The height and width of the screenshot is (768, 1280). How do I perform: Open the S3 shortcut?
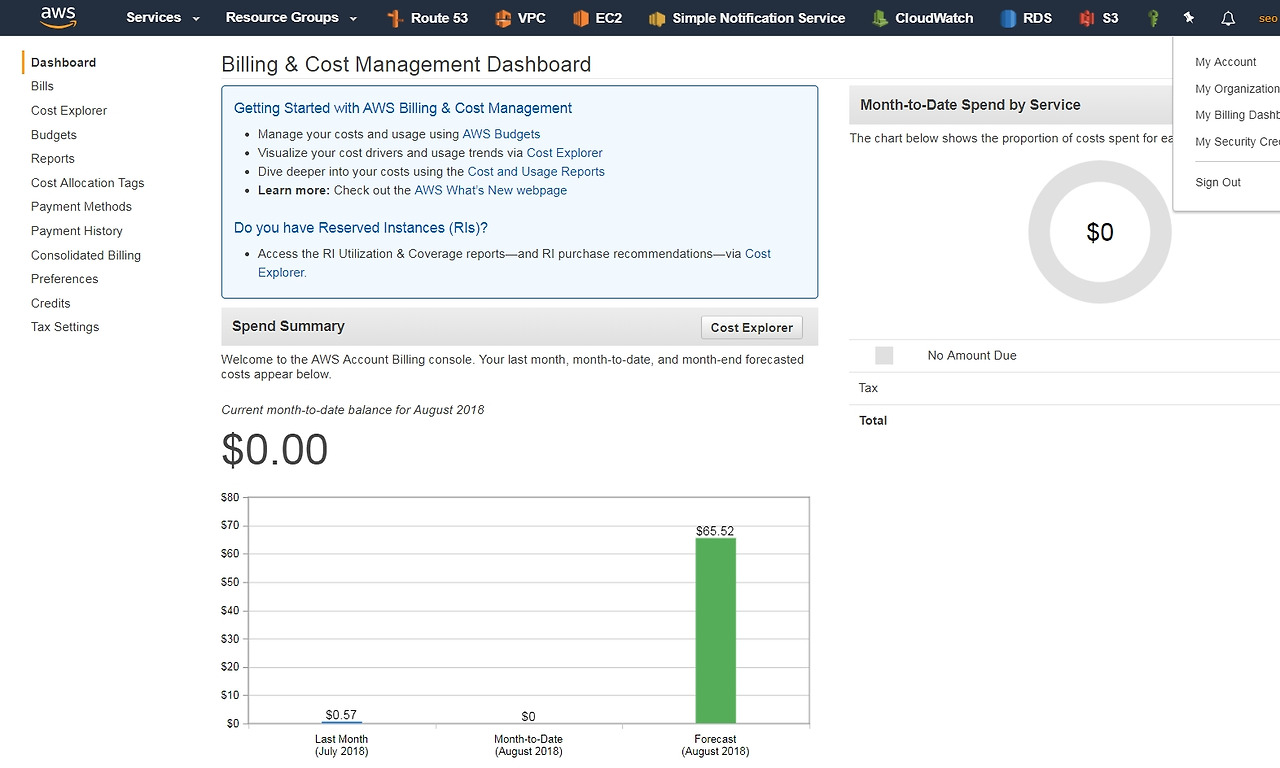(1098, 18)
